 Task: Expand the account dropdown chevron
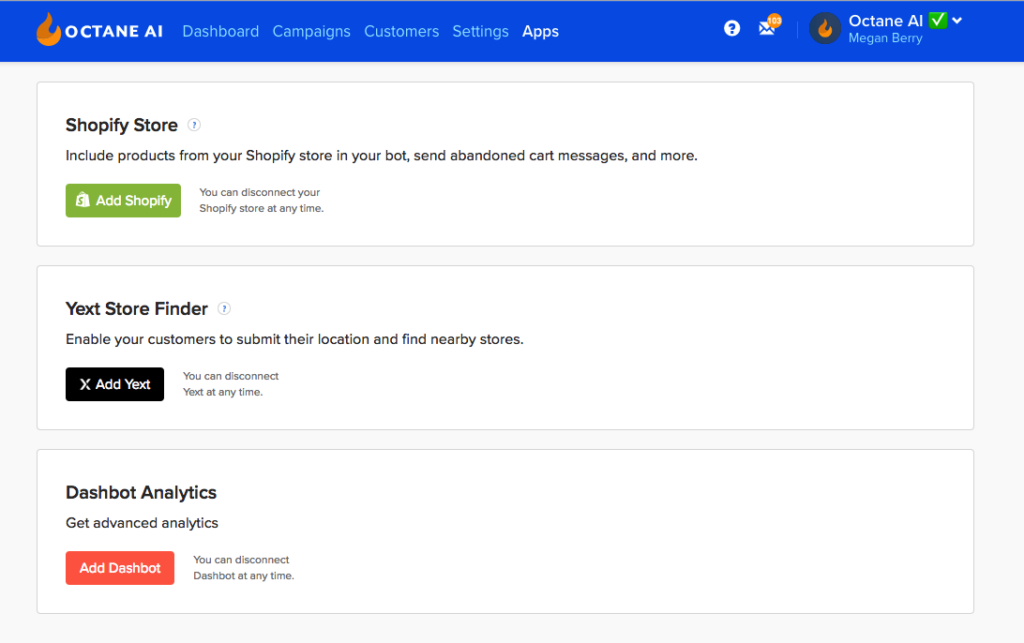click(957, 21)
